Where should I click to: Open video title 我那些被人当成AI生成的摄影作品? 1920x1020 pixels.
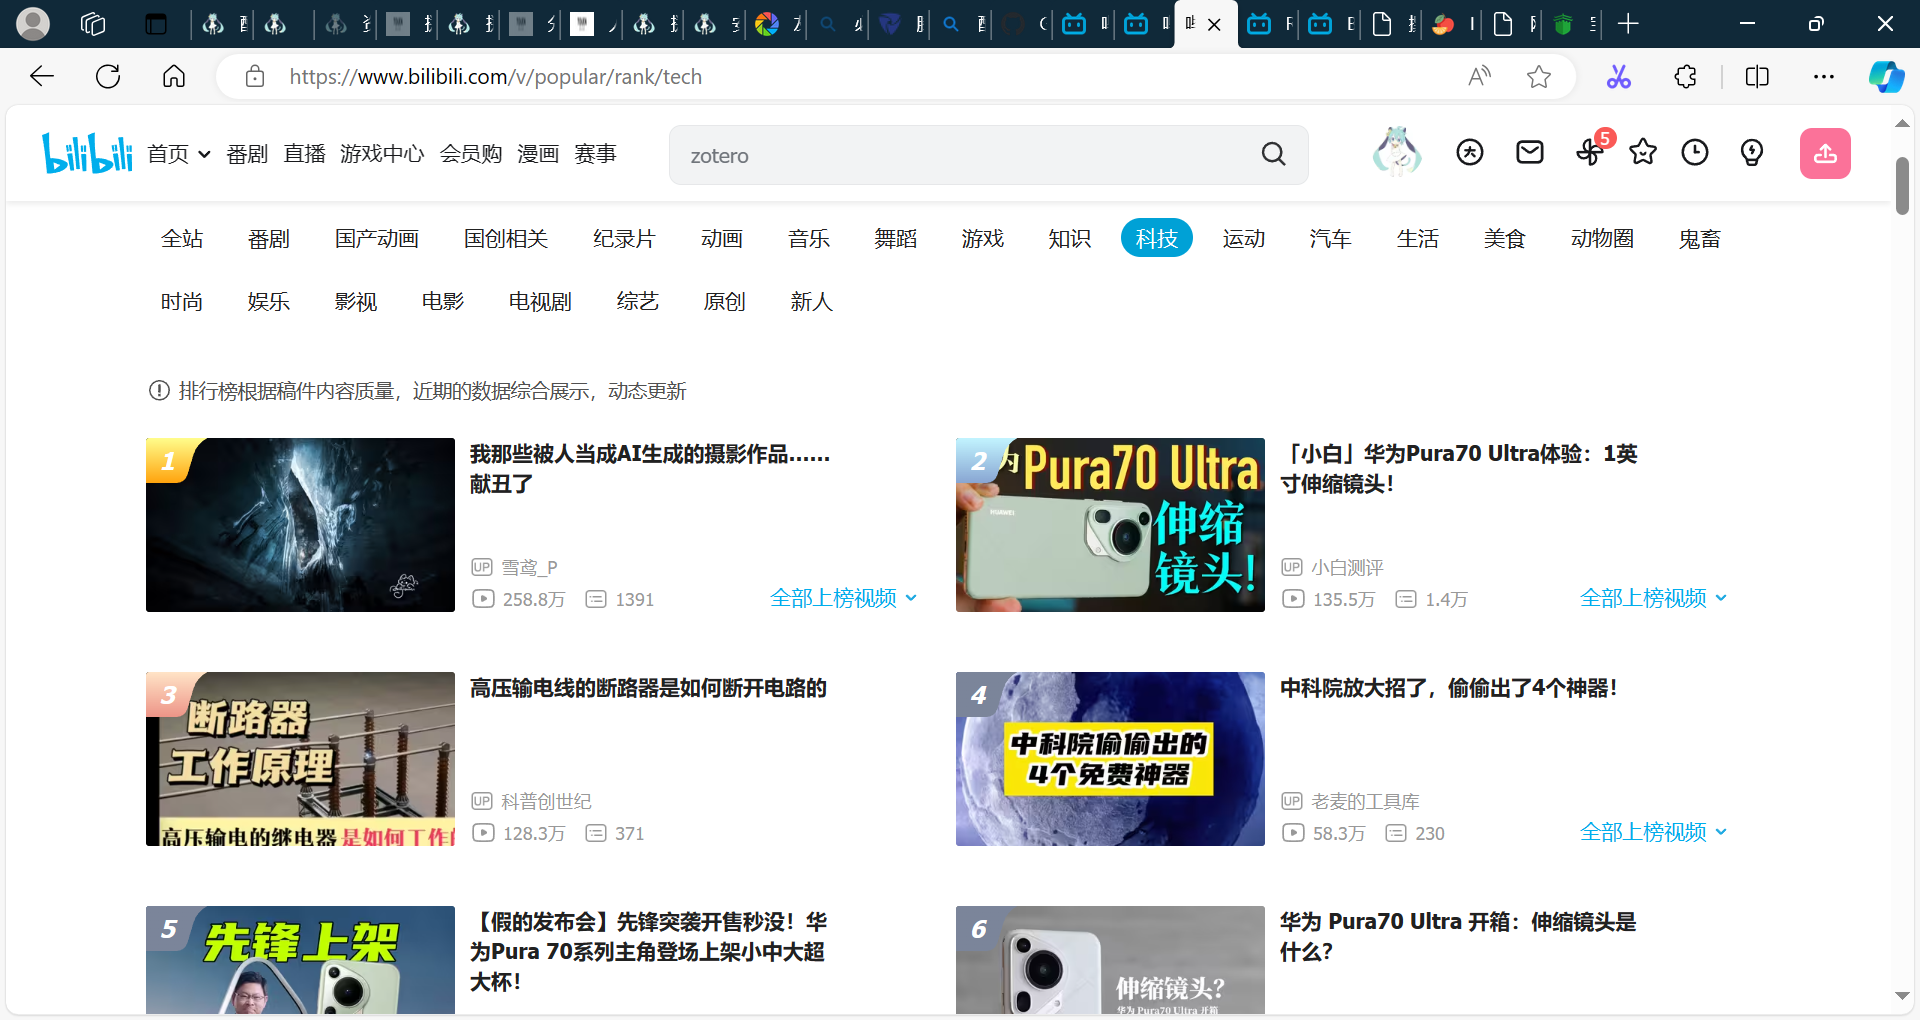coord(650,469)
